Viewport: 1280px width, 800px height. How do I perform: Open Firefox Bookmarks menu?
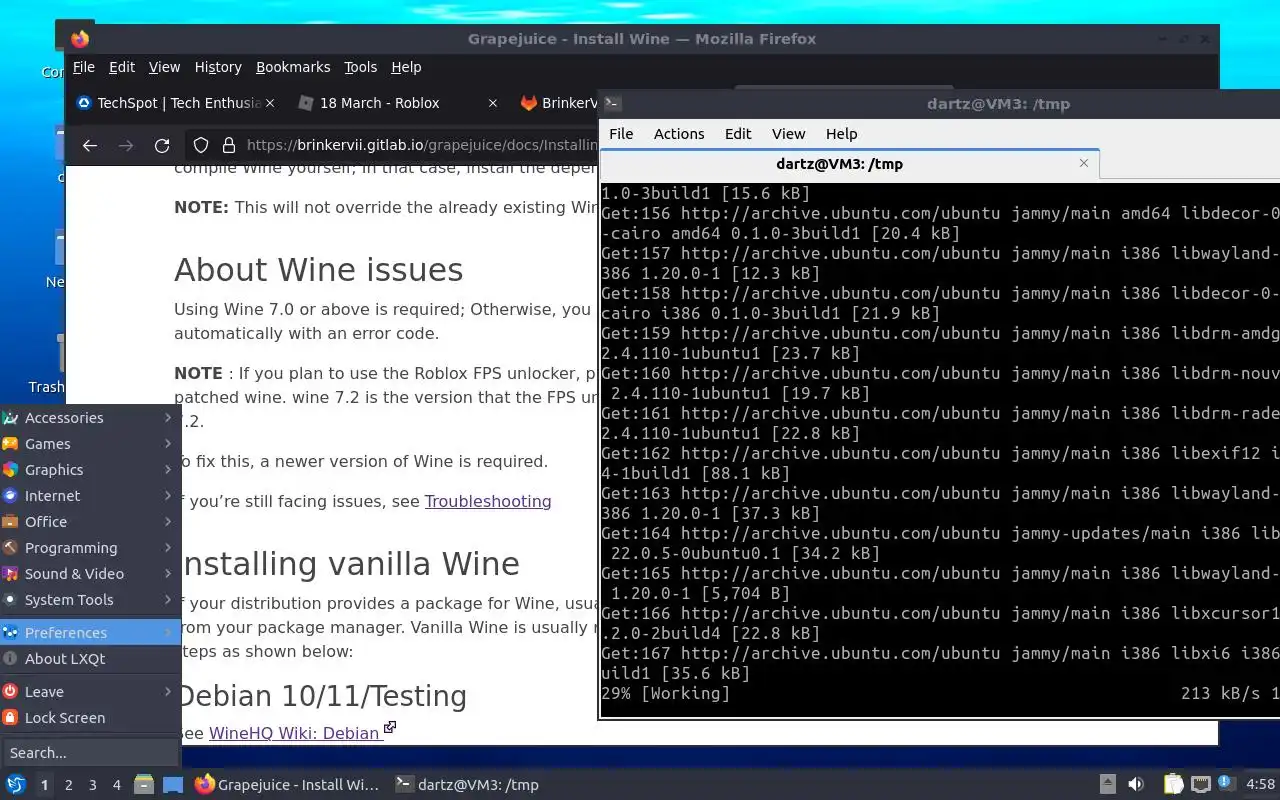tap(293, 67)
